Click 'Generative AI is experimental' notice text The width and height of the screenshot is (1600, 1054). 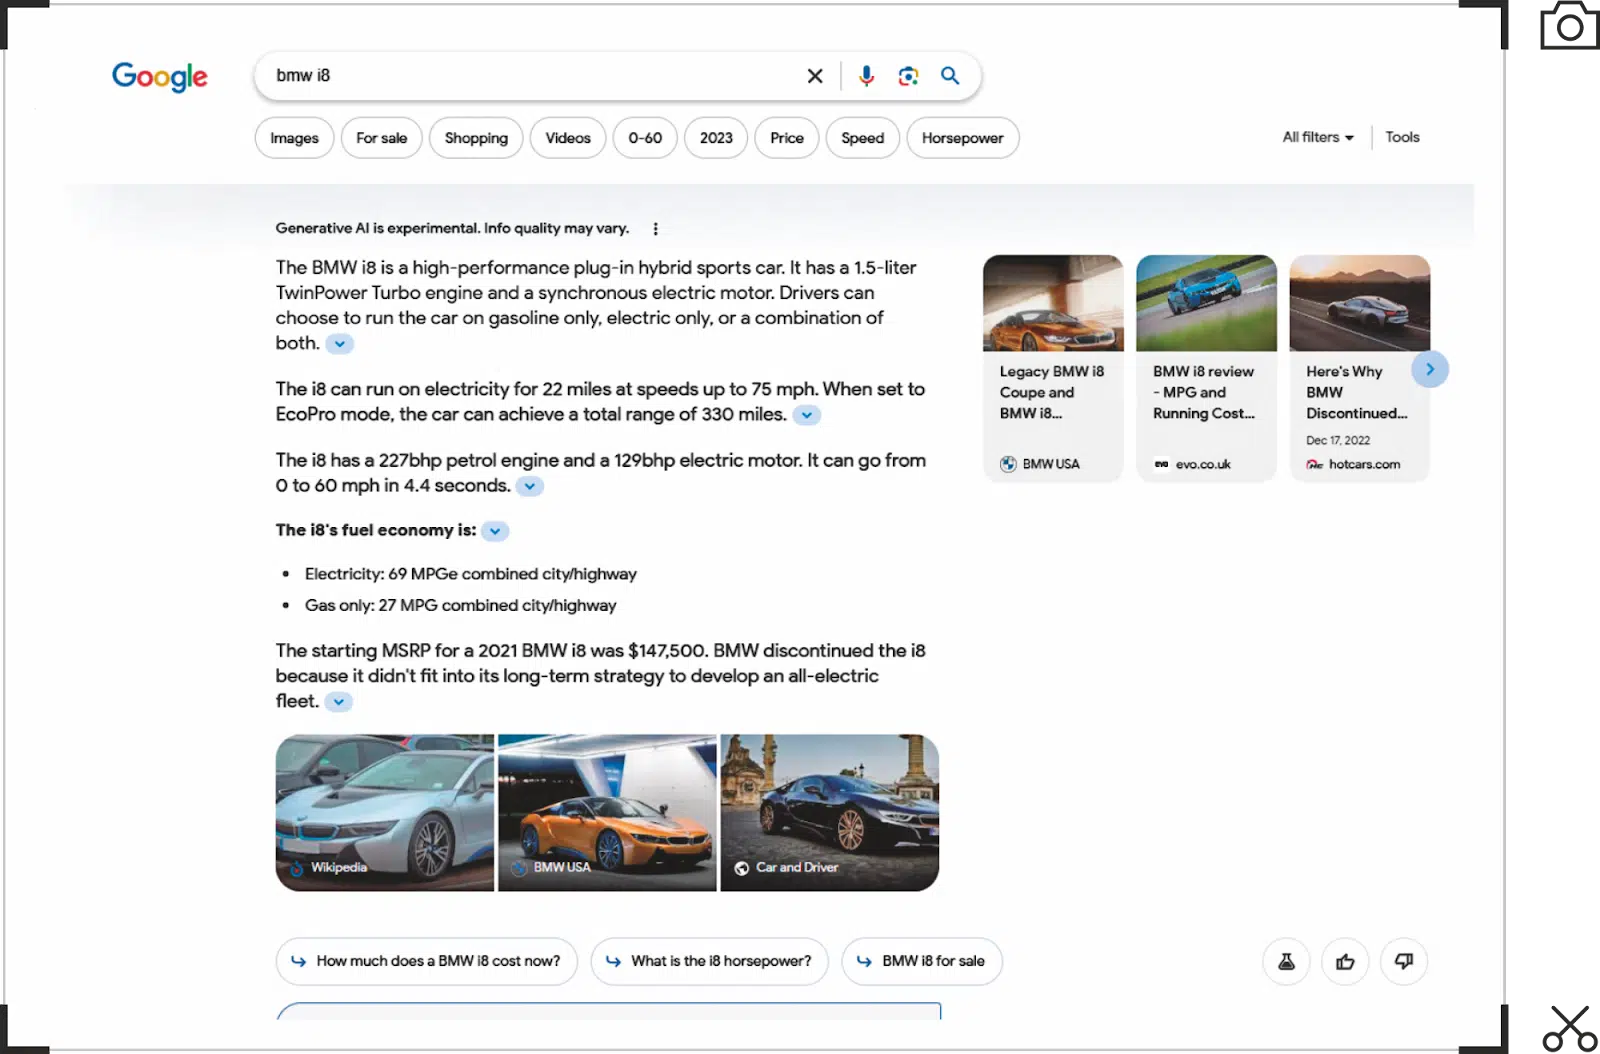click(x=452, y=228)
